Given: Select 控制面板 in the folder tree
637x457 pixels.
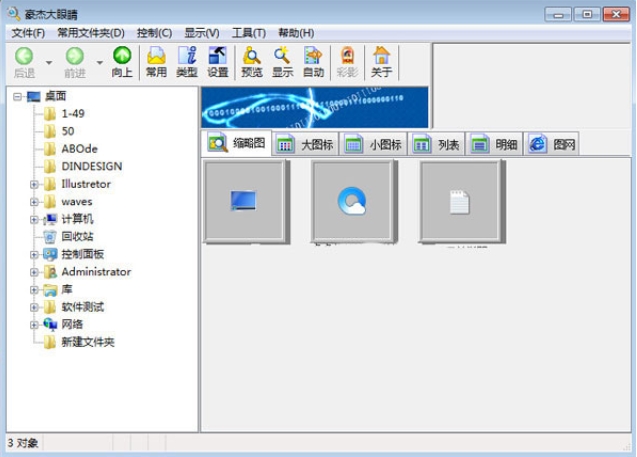Looking at the screenshot, I should pos(82,254).
